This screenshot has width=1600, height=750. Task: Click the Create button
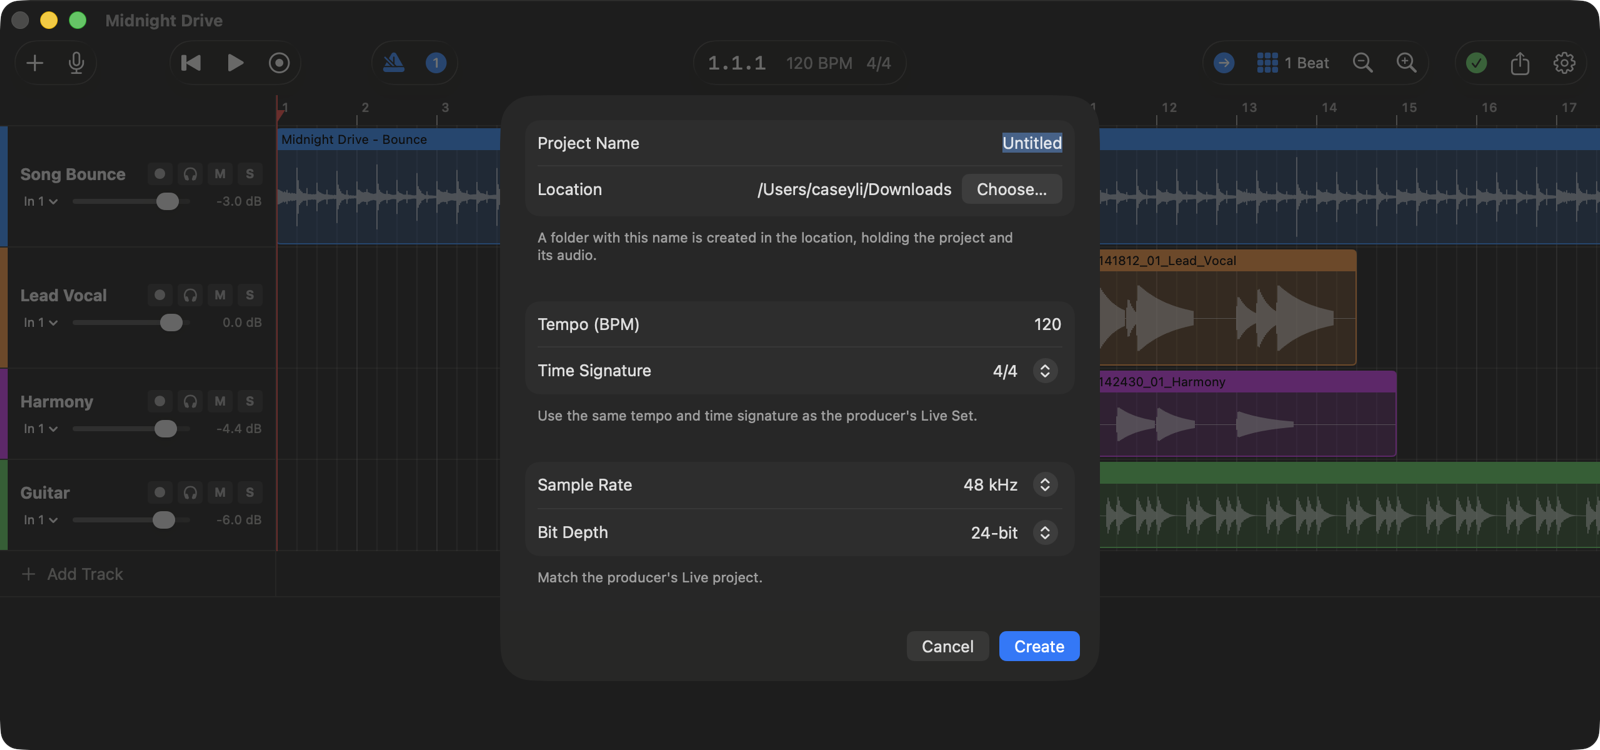click(x=1039, y=647)
